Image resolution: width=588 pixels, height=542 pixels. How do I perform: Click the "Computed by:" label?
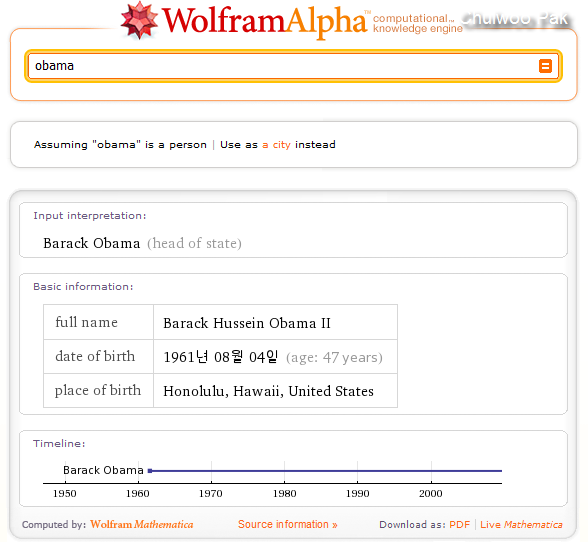coord(54,524)
